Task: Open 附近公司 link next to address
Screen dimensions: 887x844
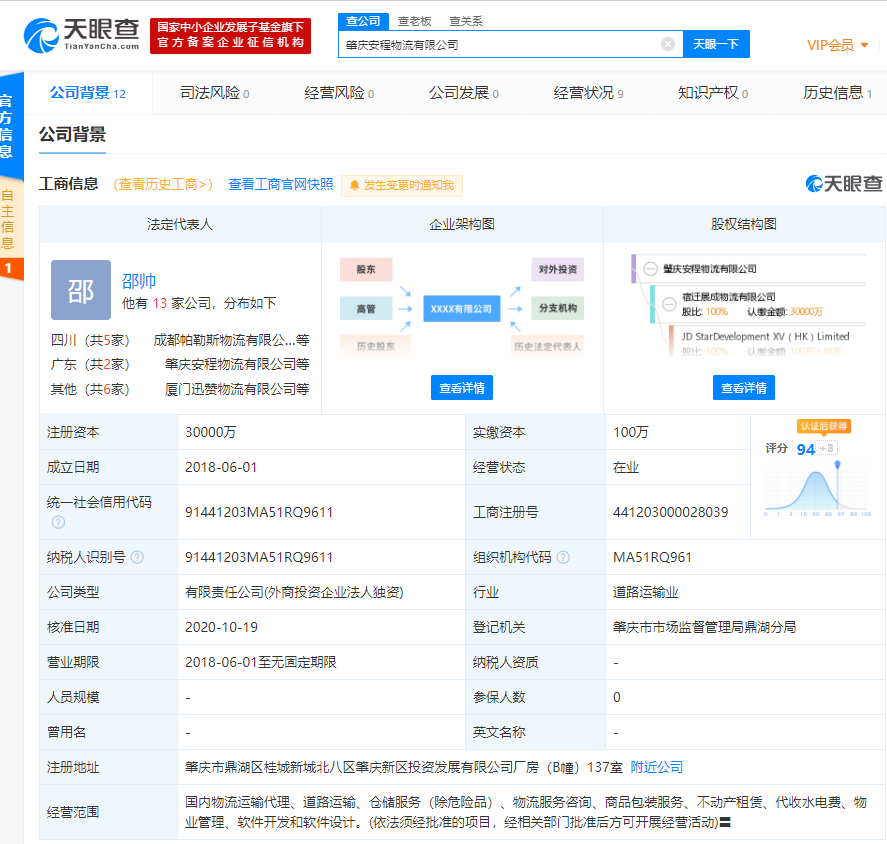Action: 656,768
